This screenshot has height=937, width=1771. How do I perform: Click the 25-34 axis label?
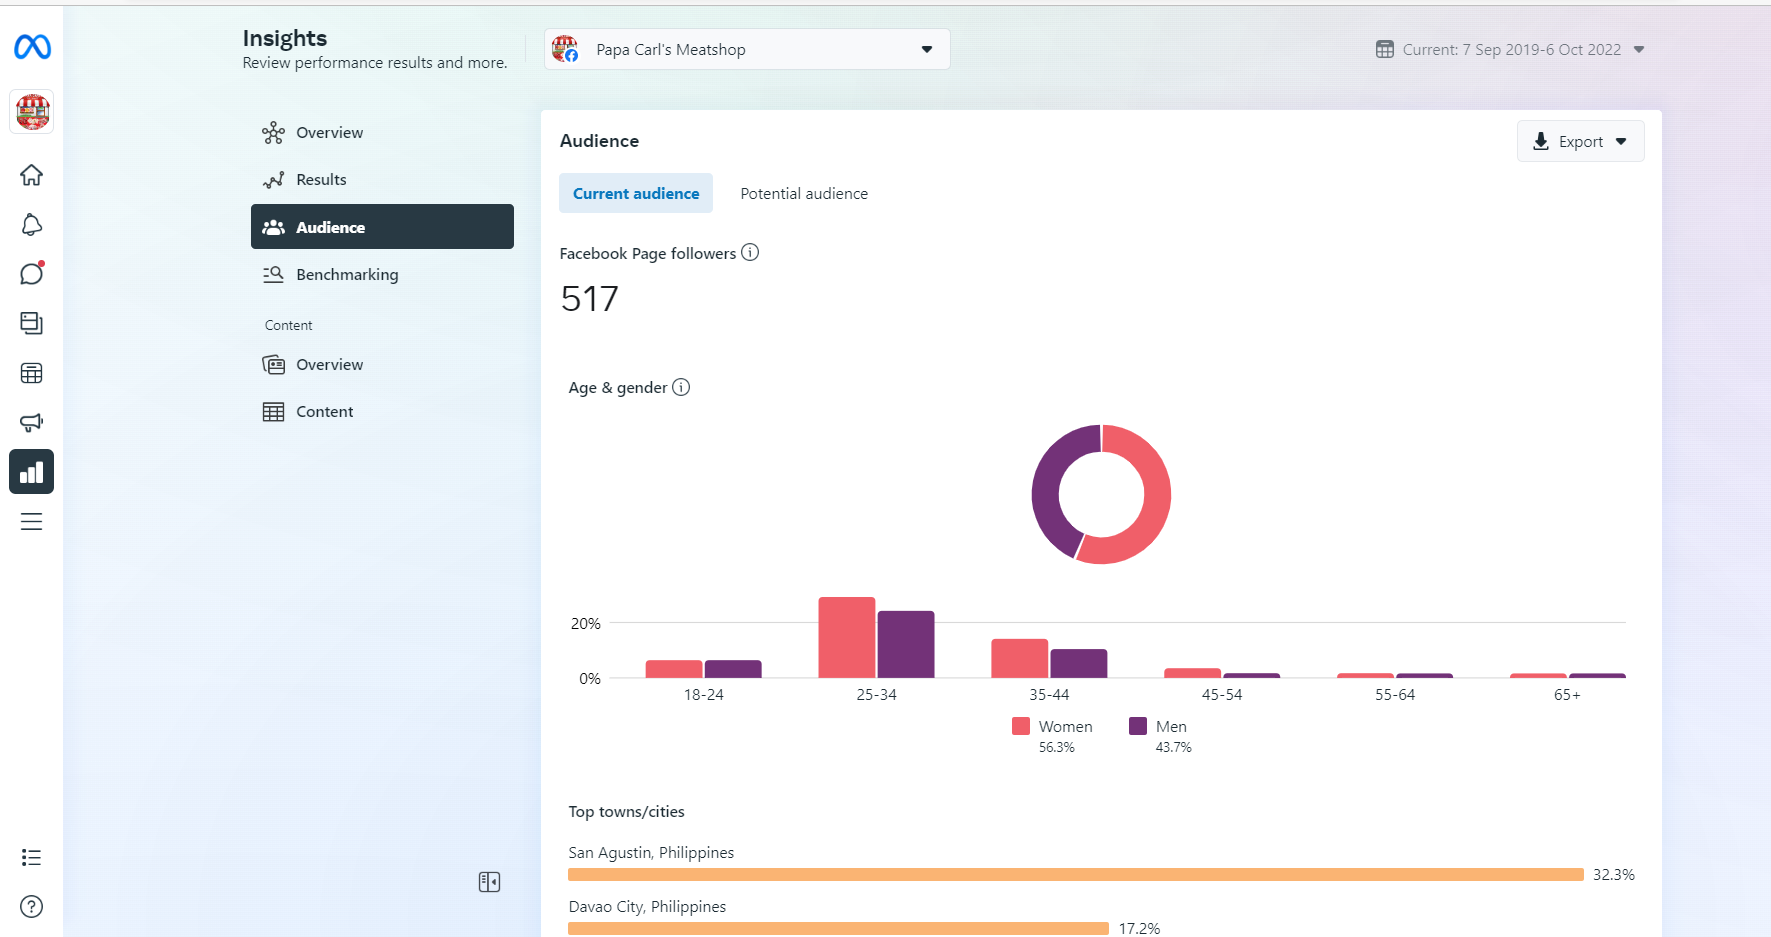tap(877, 695)
